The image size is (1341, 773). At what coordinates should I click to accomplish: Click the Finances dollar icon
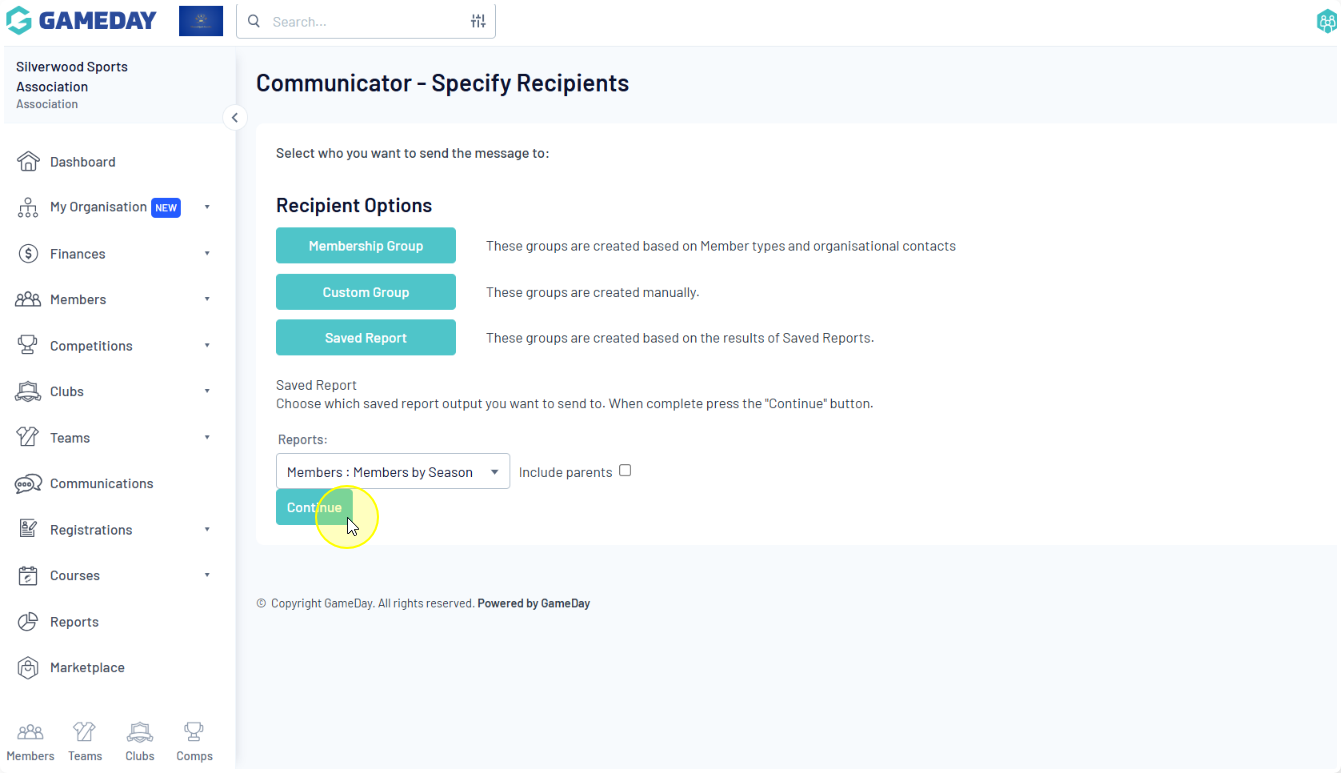[x=28, y=254]
